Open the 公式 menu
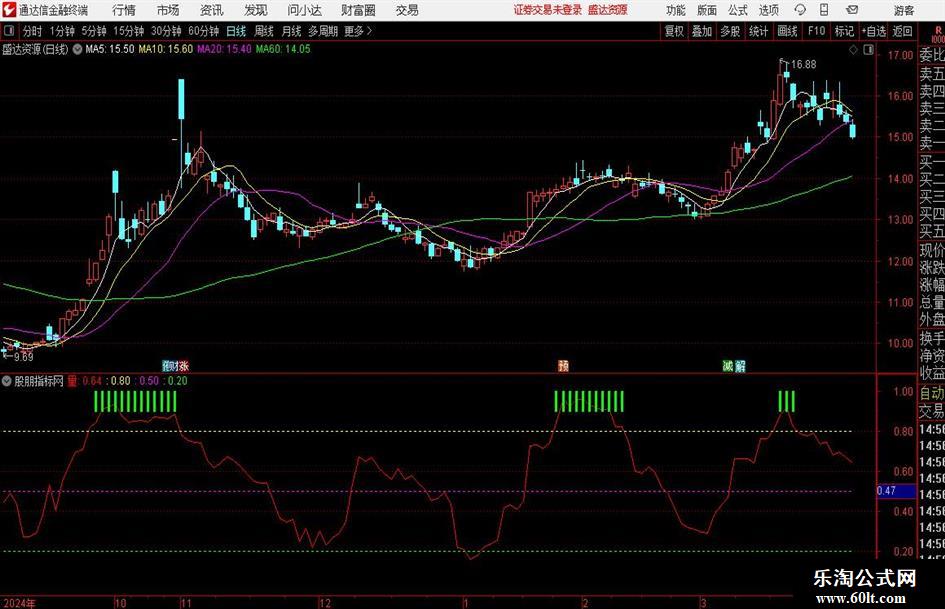Viewport: 945px width, 609px height. click(x=738, y=10)
